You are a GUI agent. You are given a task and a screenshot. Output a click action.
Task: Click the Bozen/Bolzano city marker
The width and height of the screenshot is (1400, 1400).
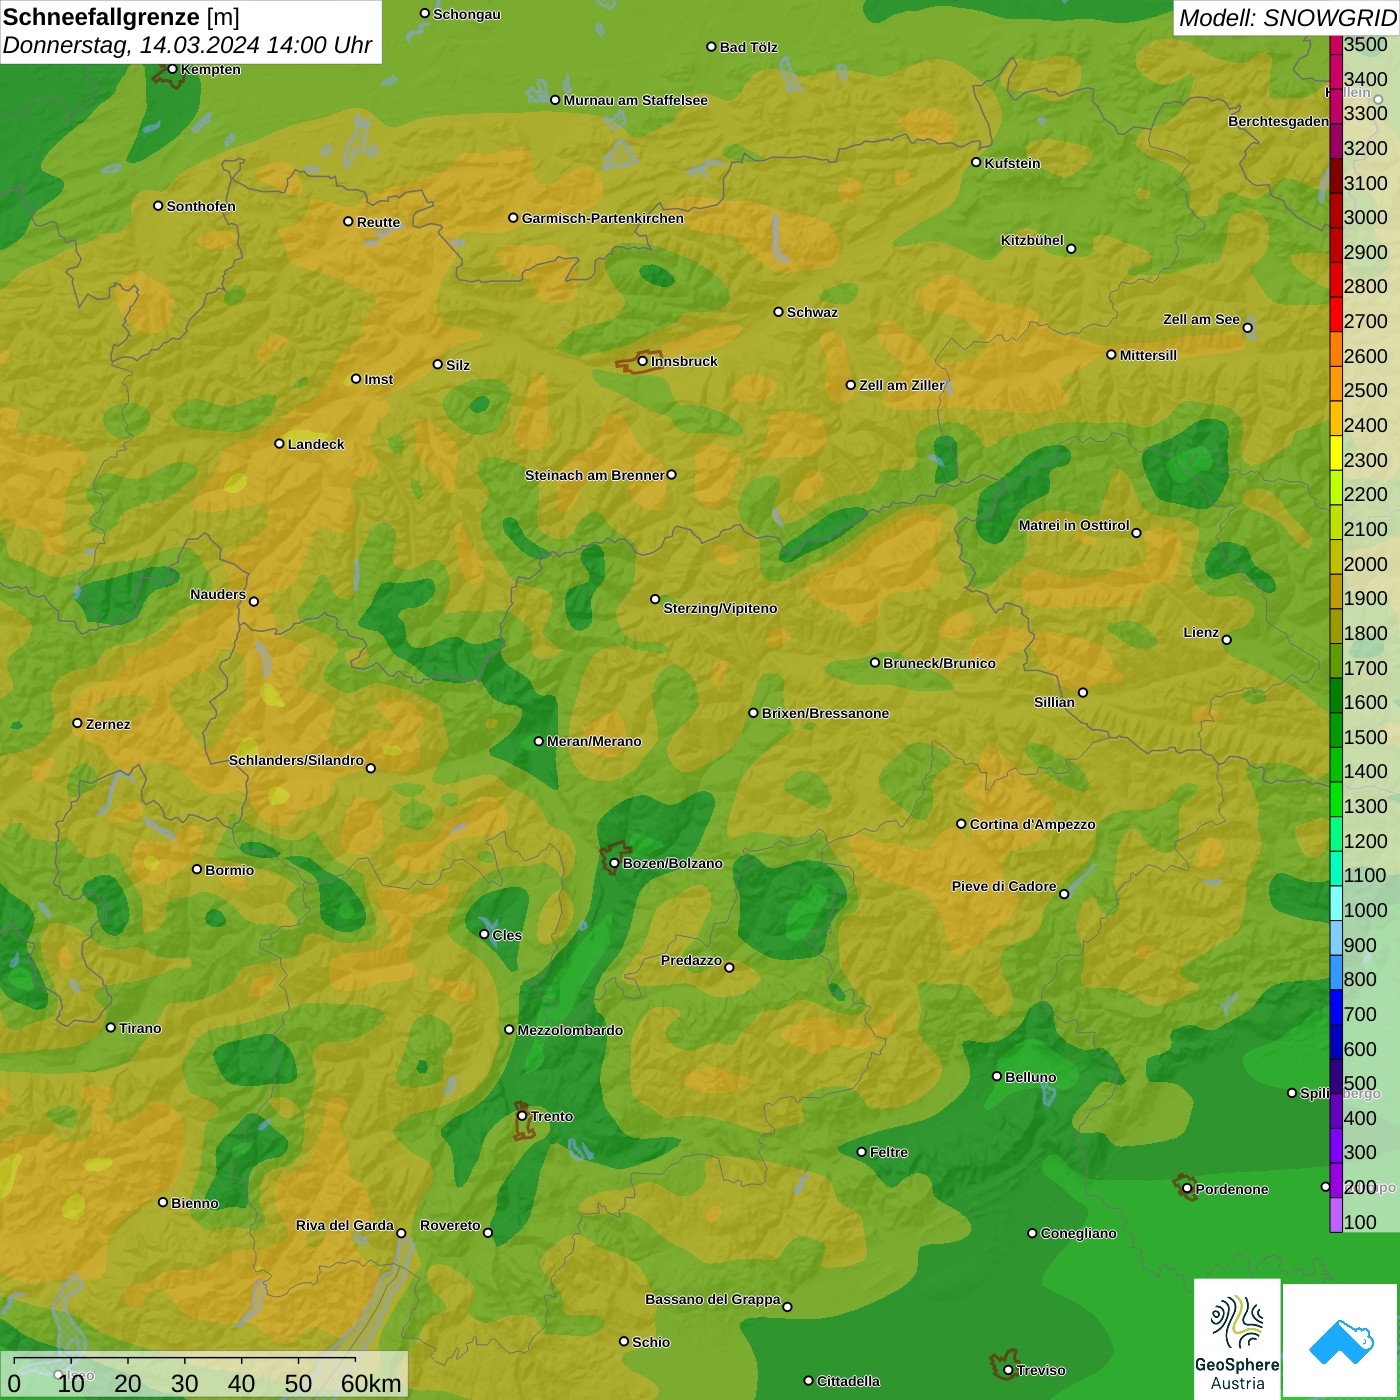coord(615,863)
